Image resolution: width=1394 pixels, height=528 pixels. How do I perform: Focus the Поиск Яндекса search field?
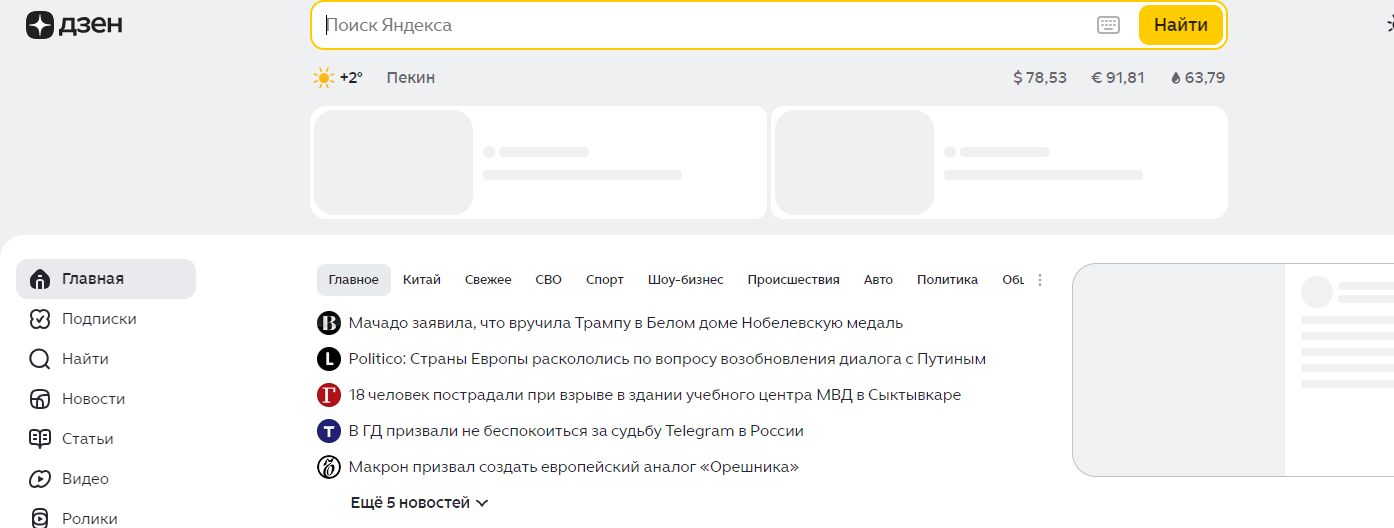coord(700,26)
